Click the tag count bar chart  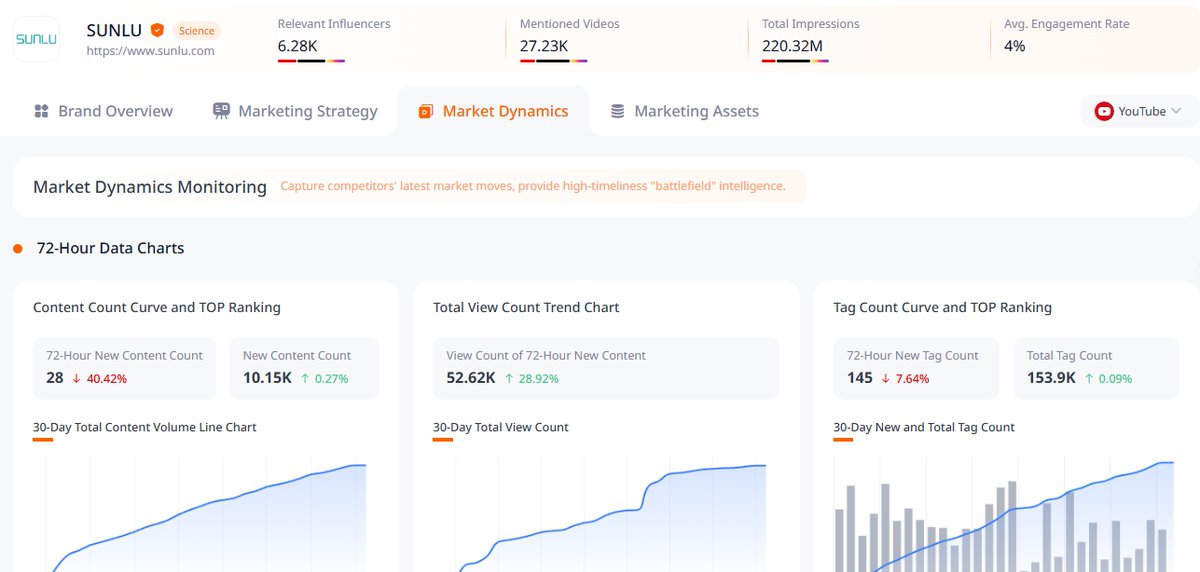pyautogui.click(x=1006, y=514)
